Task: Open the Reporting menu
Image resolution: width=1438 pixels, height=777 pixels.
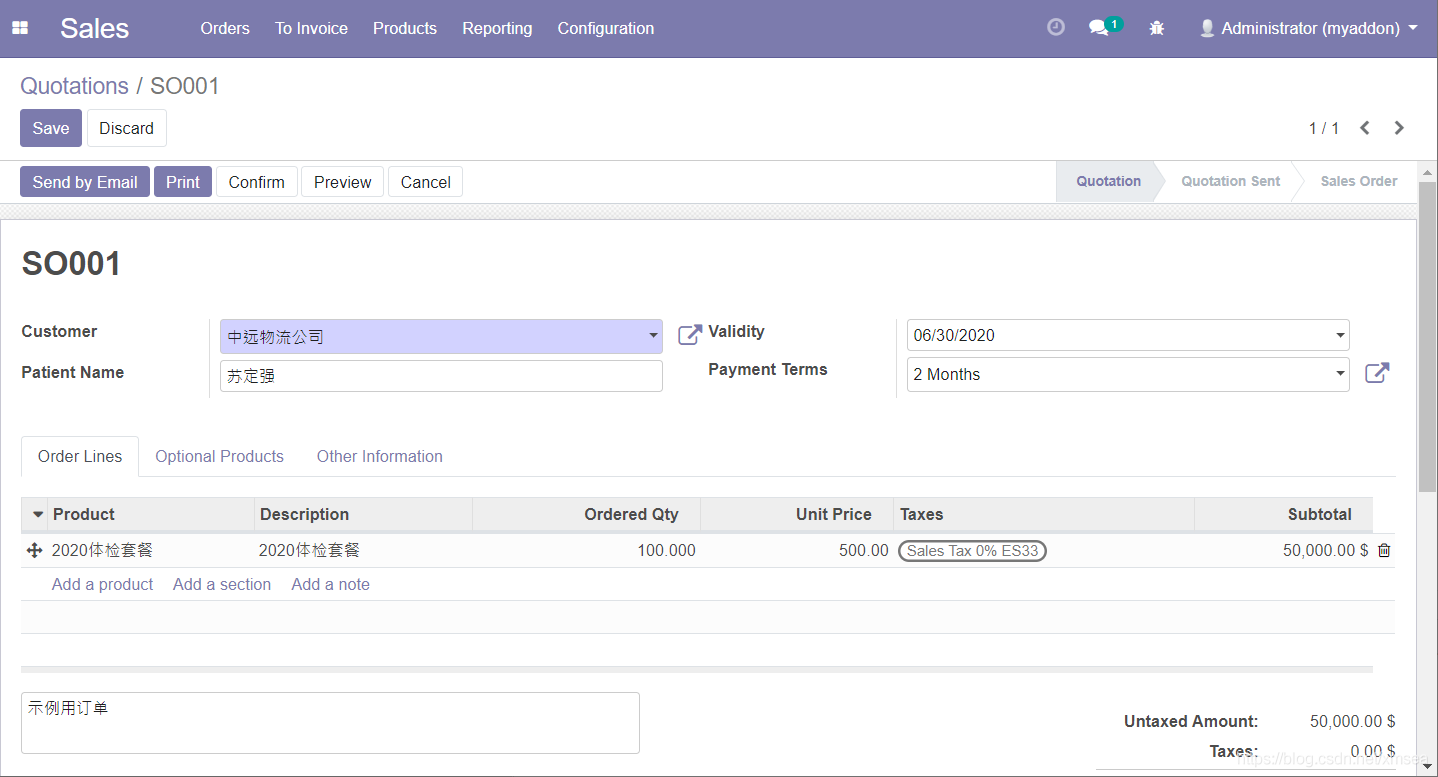Action: [497, 28]
